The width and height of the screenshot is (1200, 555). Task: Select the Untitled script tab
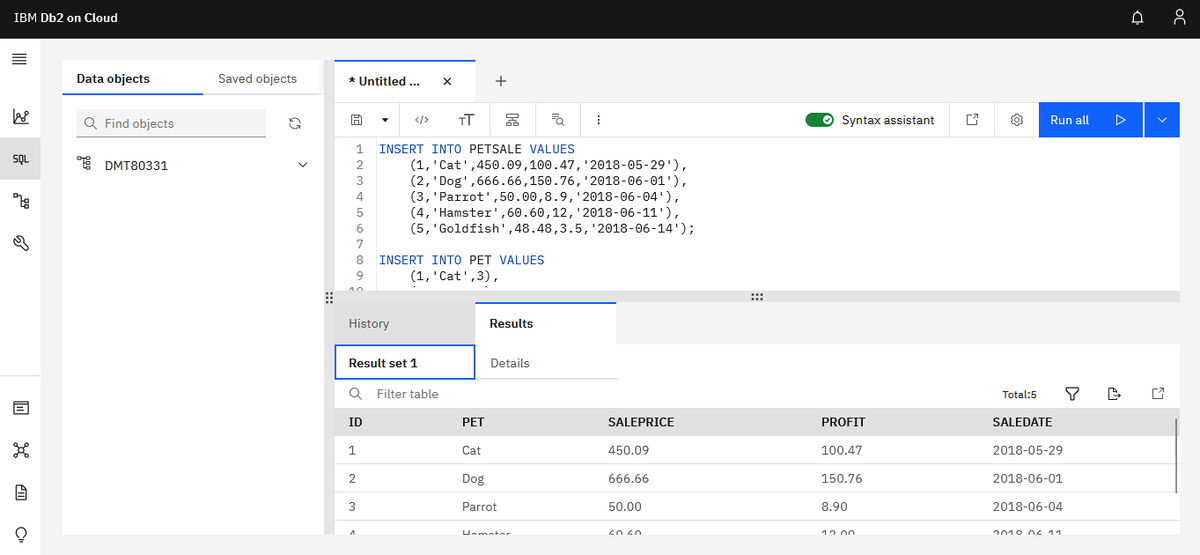tap(384, 81)
